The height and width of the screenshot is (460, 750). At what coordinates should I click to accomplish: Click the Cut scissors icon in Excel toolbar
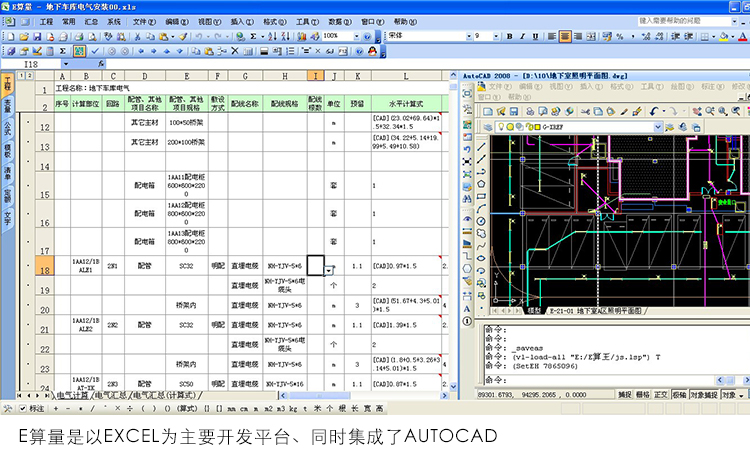pyautogui.click(x=137, y=36)
